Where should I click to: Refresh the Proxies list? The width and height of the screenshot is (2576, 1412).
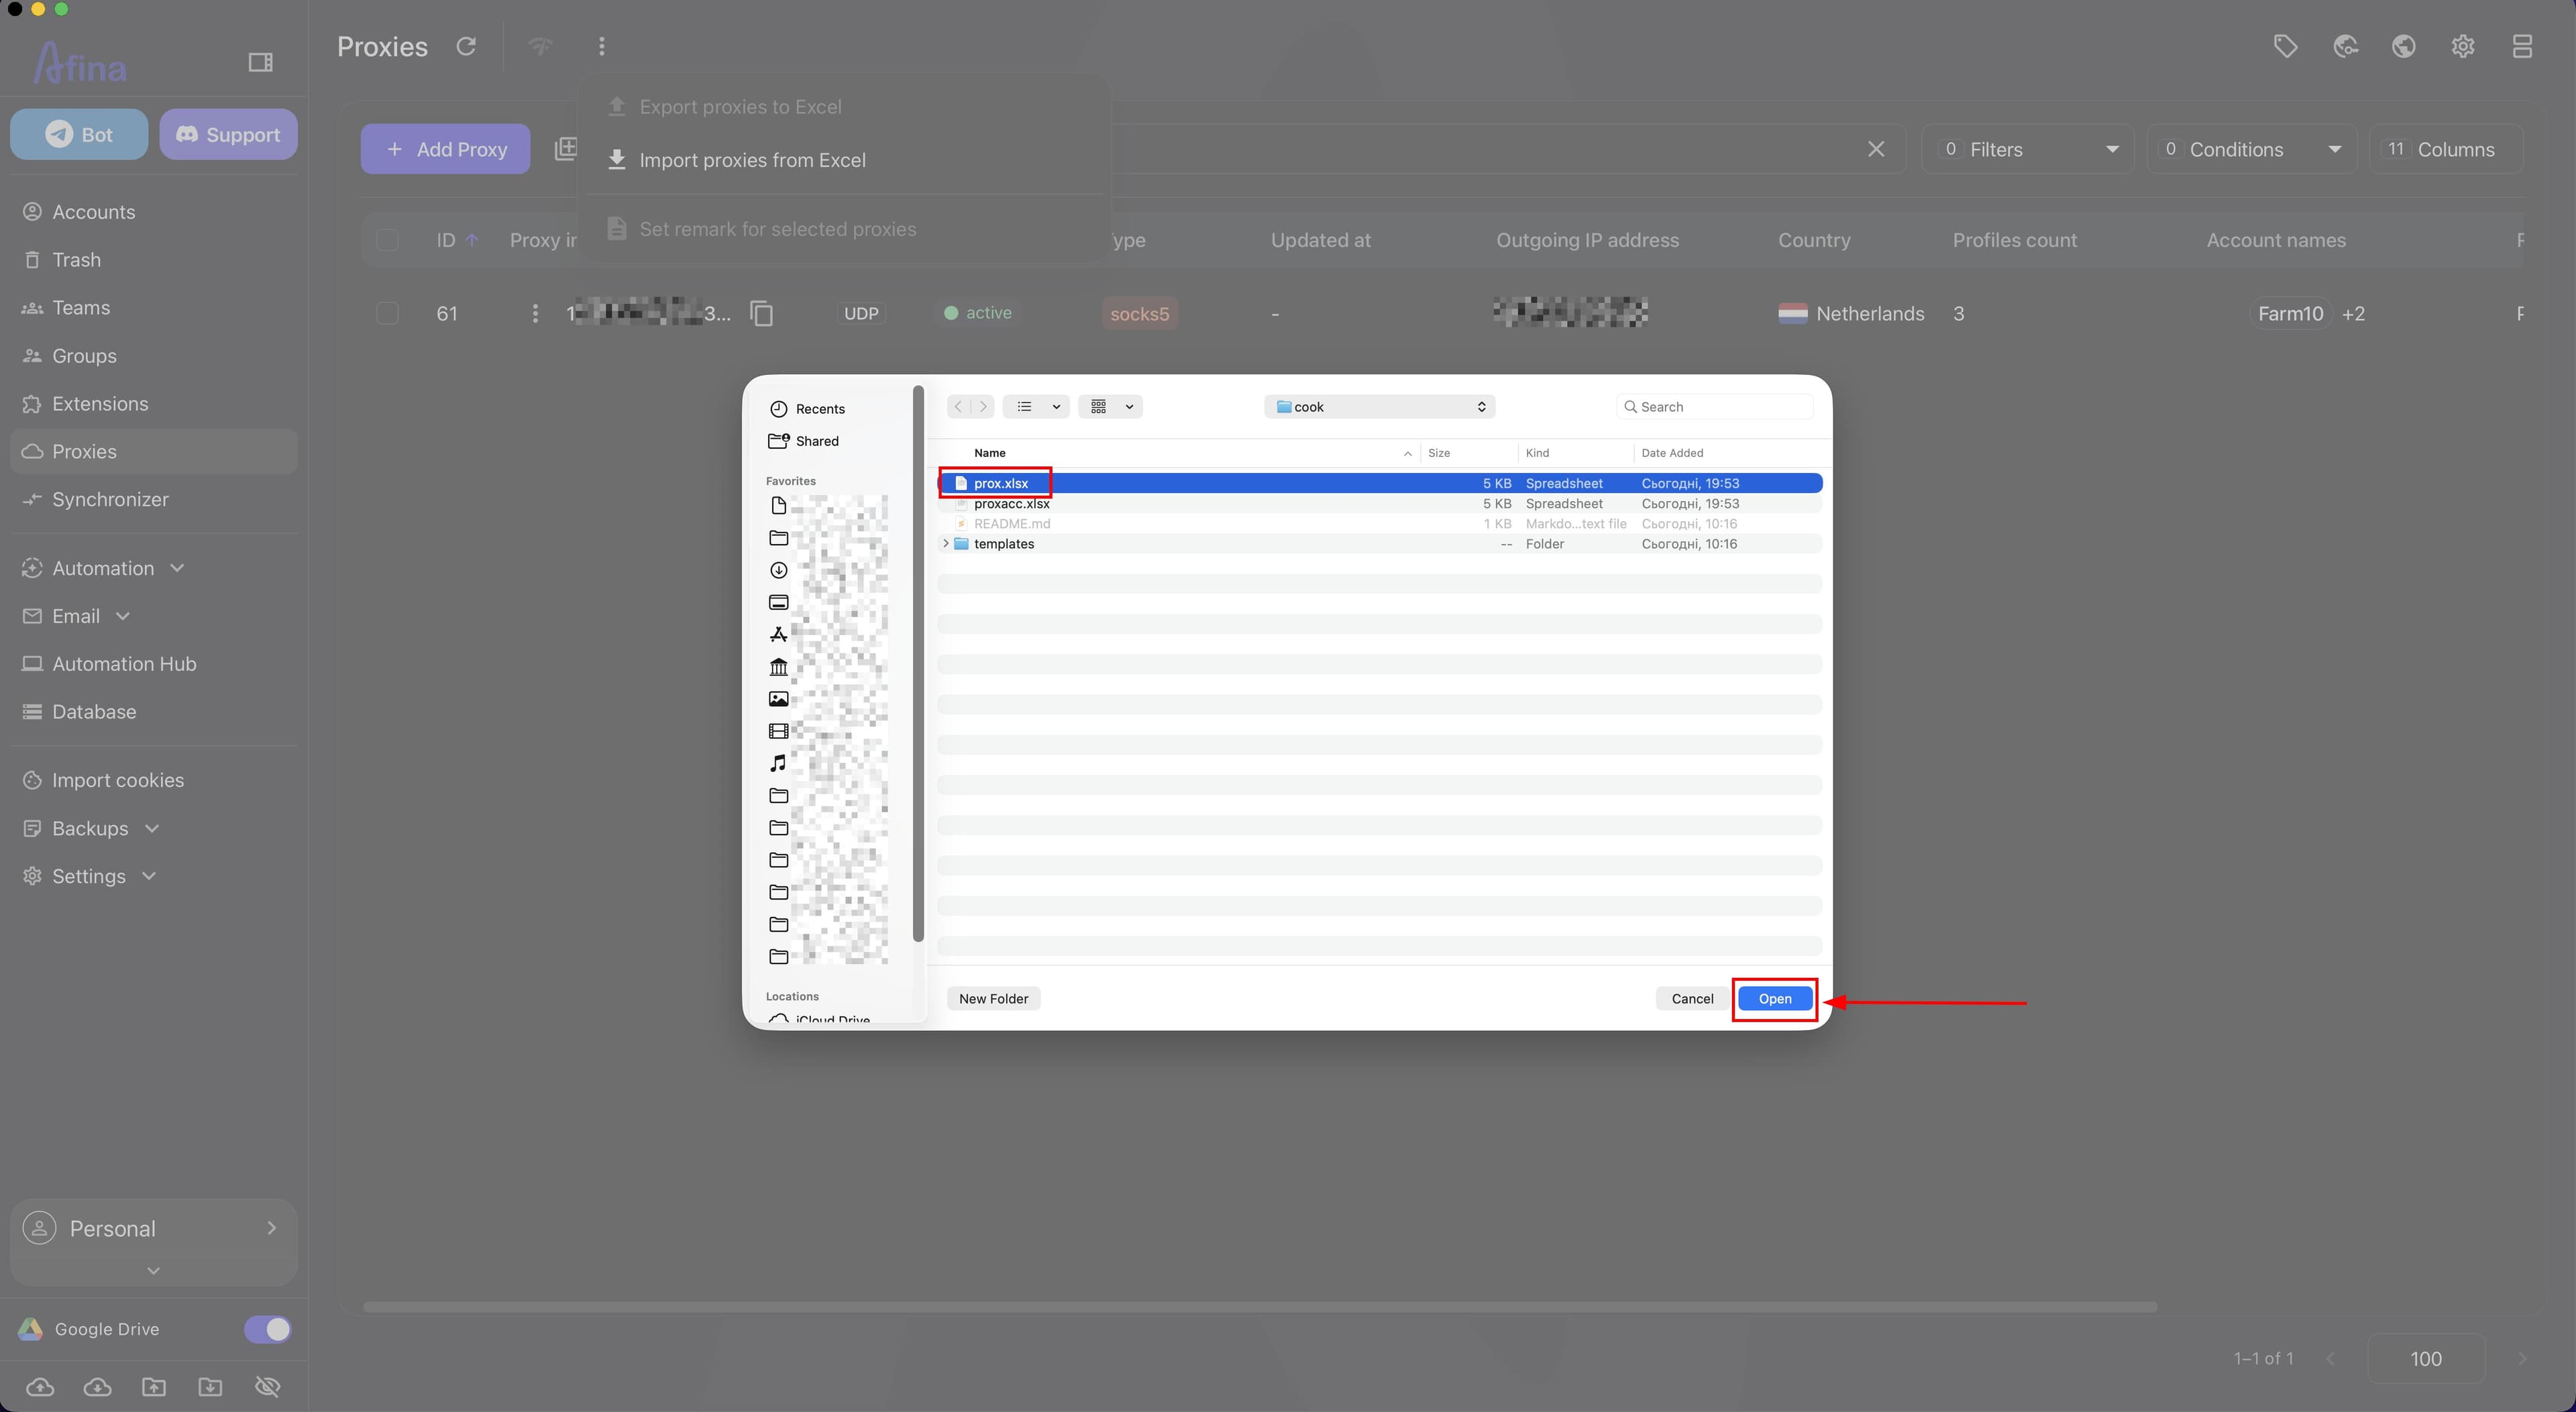click(x=466, y=46)
